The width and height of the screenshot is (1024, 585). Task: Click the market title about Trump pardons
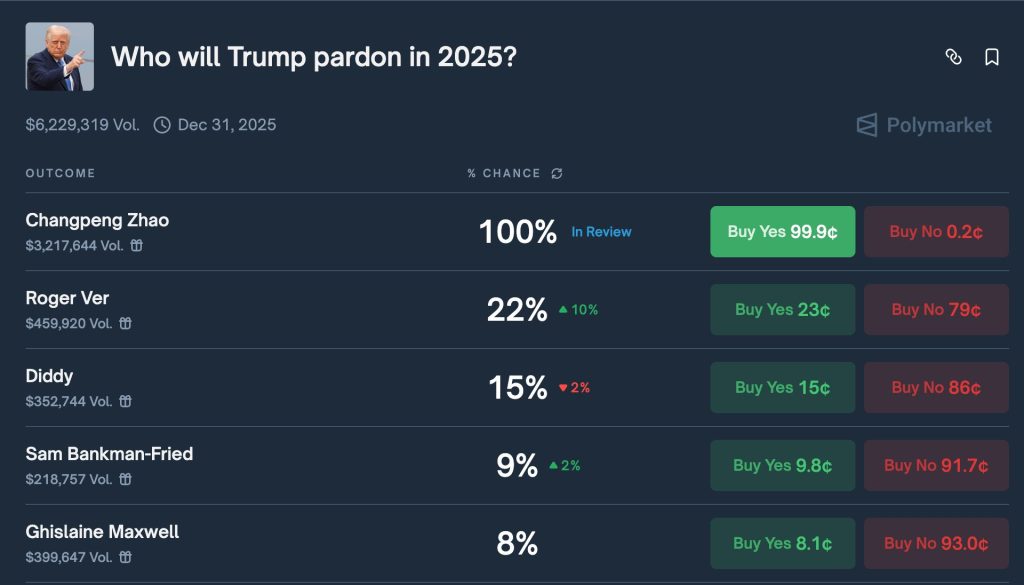[x=313, y=57]
